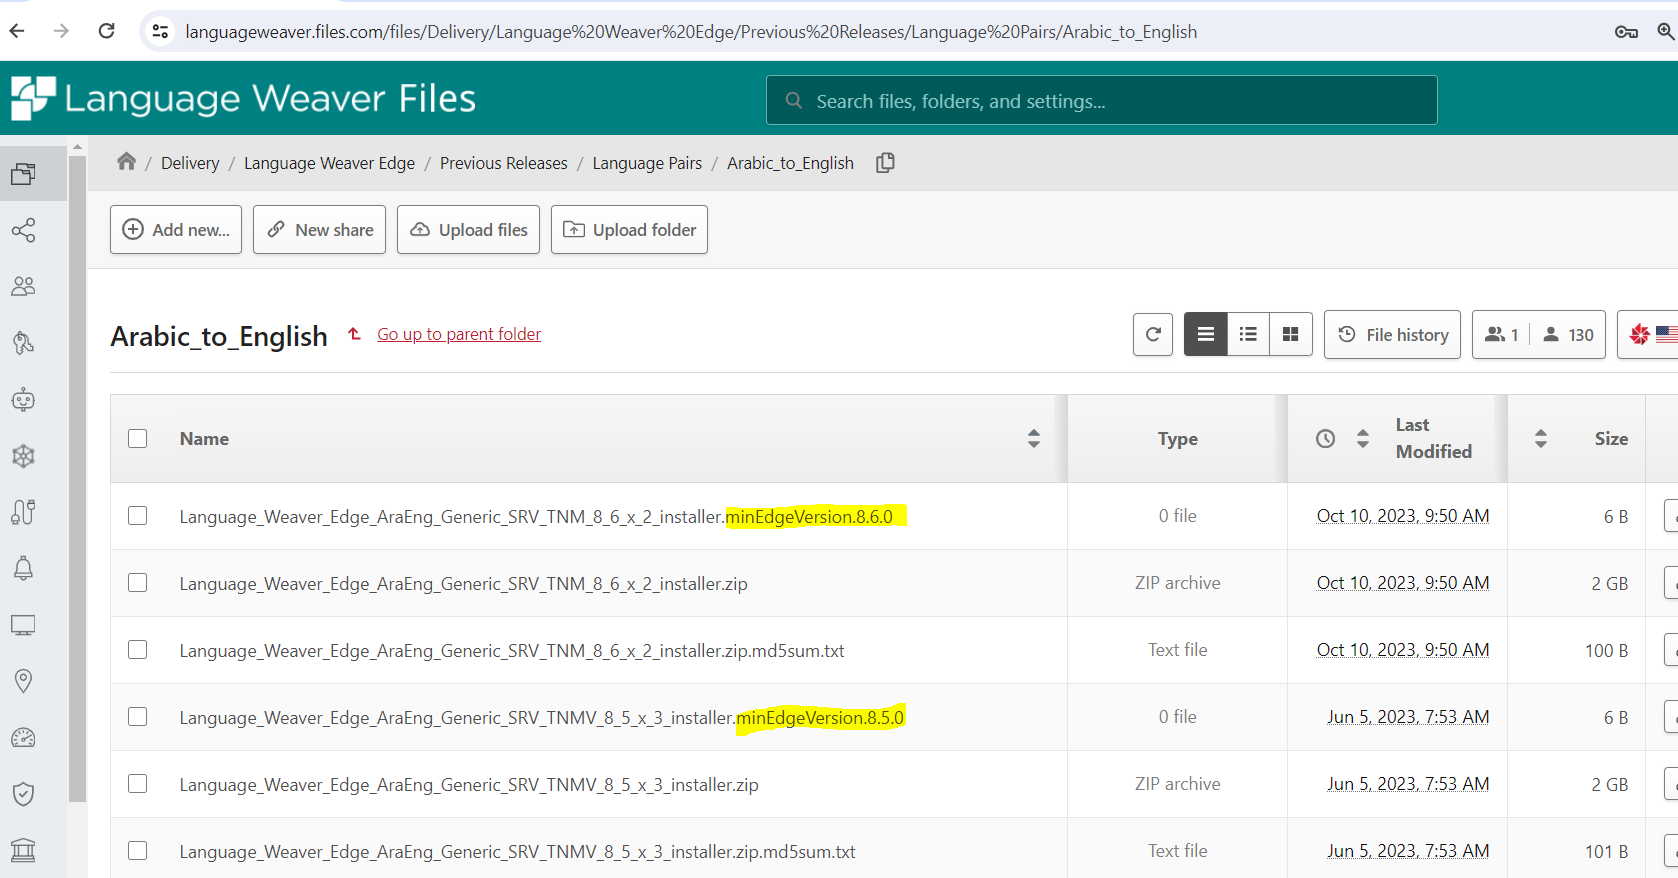Open File history

tap(1392, 334)
